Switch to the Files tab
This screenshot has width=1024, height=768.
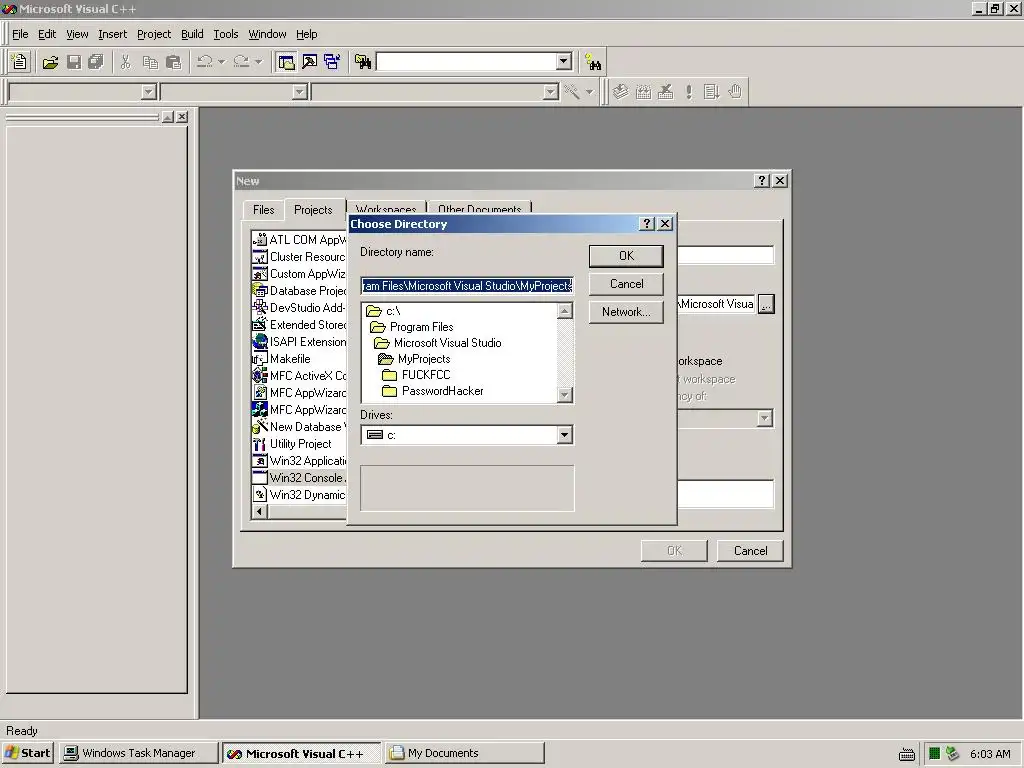[264, 210]
